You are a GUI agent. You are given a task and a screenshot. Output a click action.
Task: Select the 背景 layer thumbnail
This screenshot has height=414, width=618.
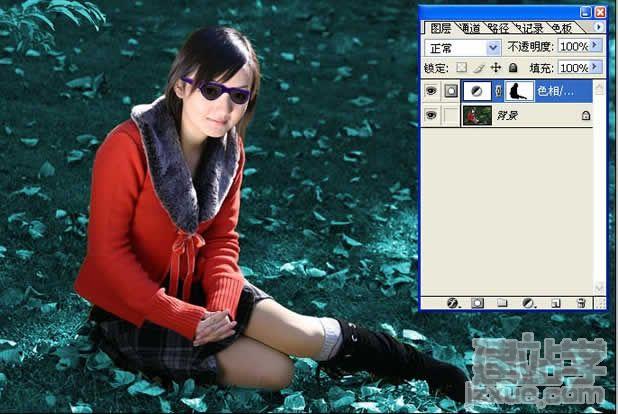coord(477,116)
